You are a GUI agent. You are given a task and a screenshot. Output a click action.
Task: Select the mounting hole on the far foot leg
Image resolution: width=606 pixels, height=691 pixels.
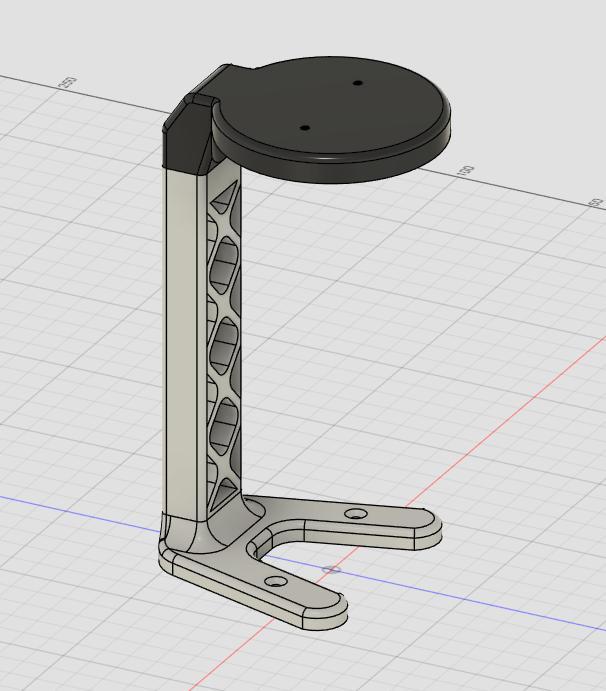click(356, 514)
